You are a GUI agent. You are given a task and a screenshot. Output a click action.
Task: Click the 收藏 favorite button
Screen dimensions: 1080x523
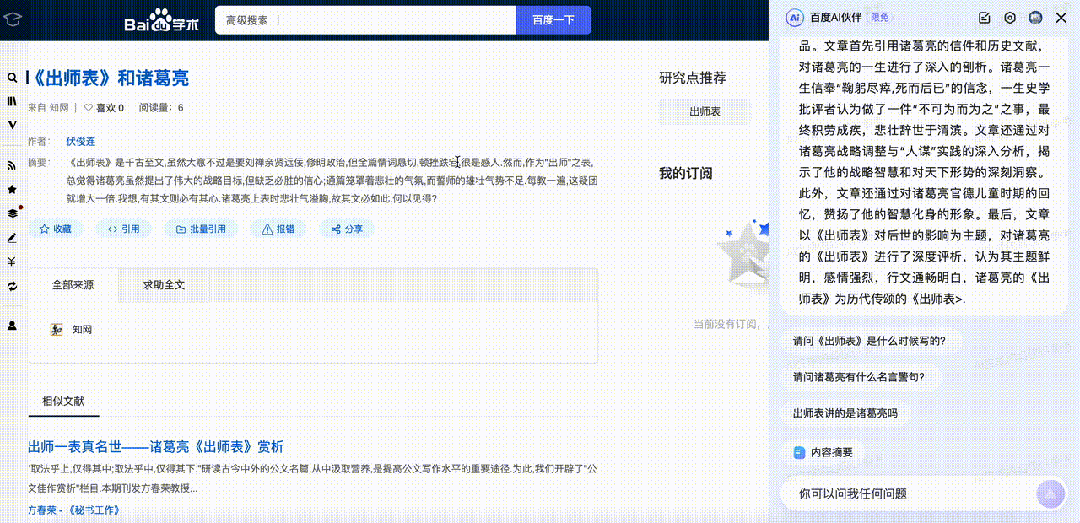pyautogui.click(x=55, y=229)
